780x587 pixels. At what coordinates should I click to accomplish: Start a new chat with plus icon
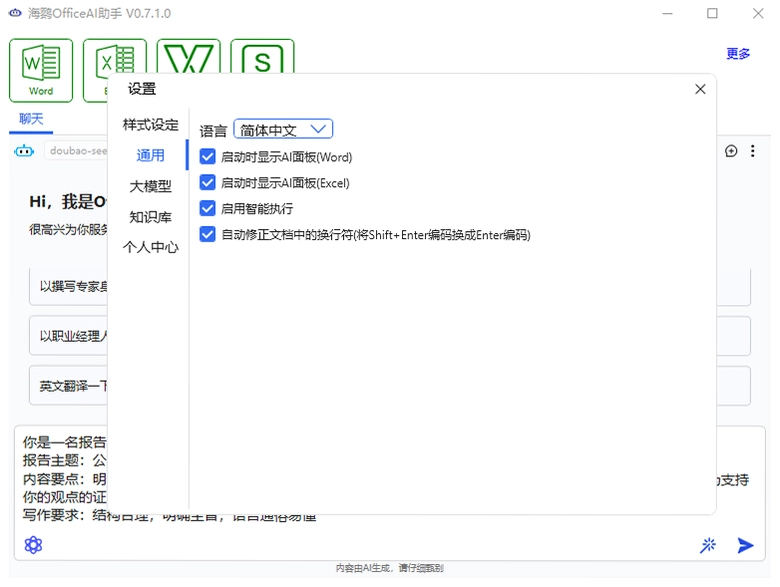731,151
